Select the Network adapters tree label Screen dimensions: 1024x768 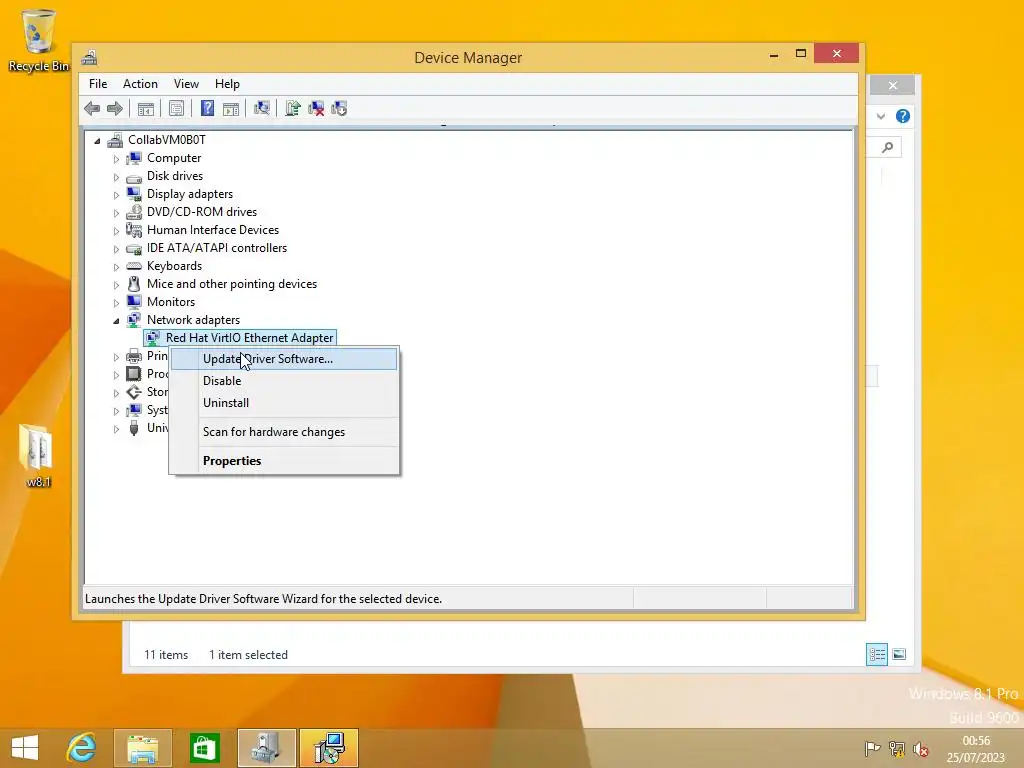pyautogui.click(x=193, y=320)
